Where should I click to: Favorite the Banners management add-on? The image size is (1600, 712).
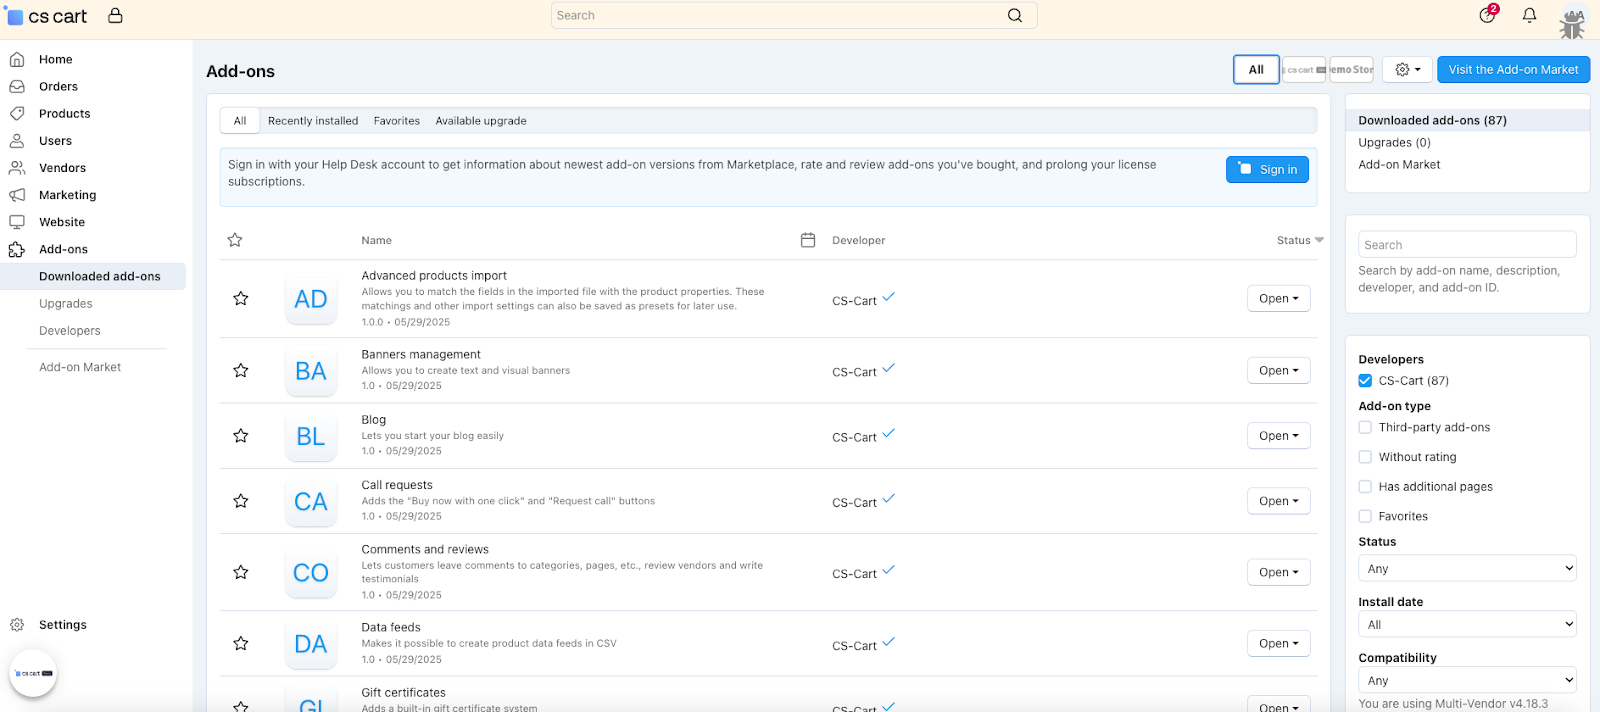pyautogui.click(x=241, y=370)
